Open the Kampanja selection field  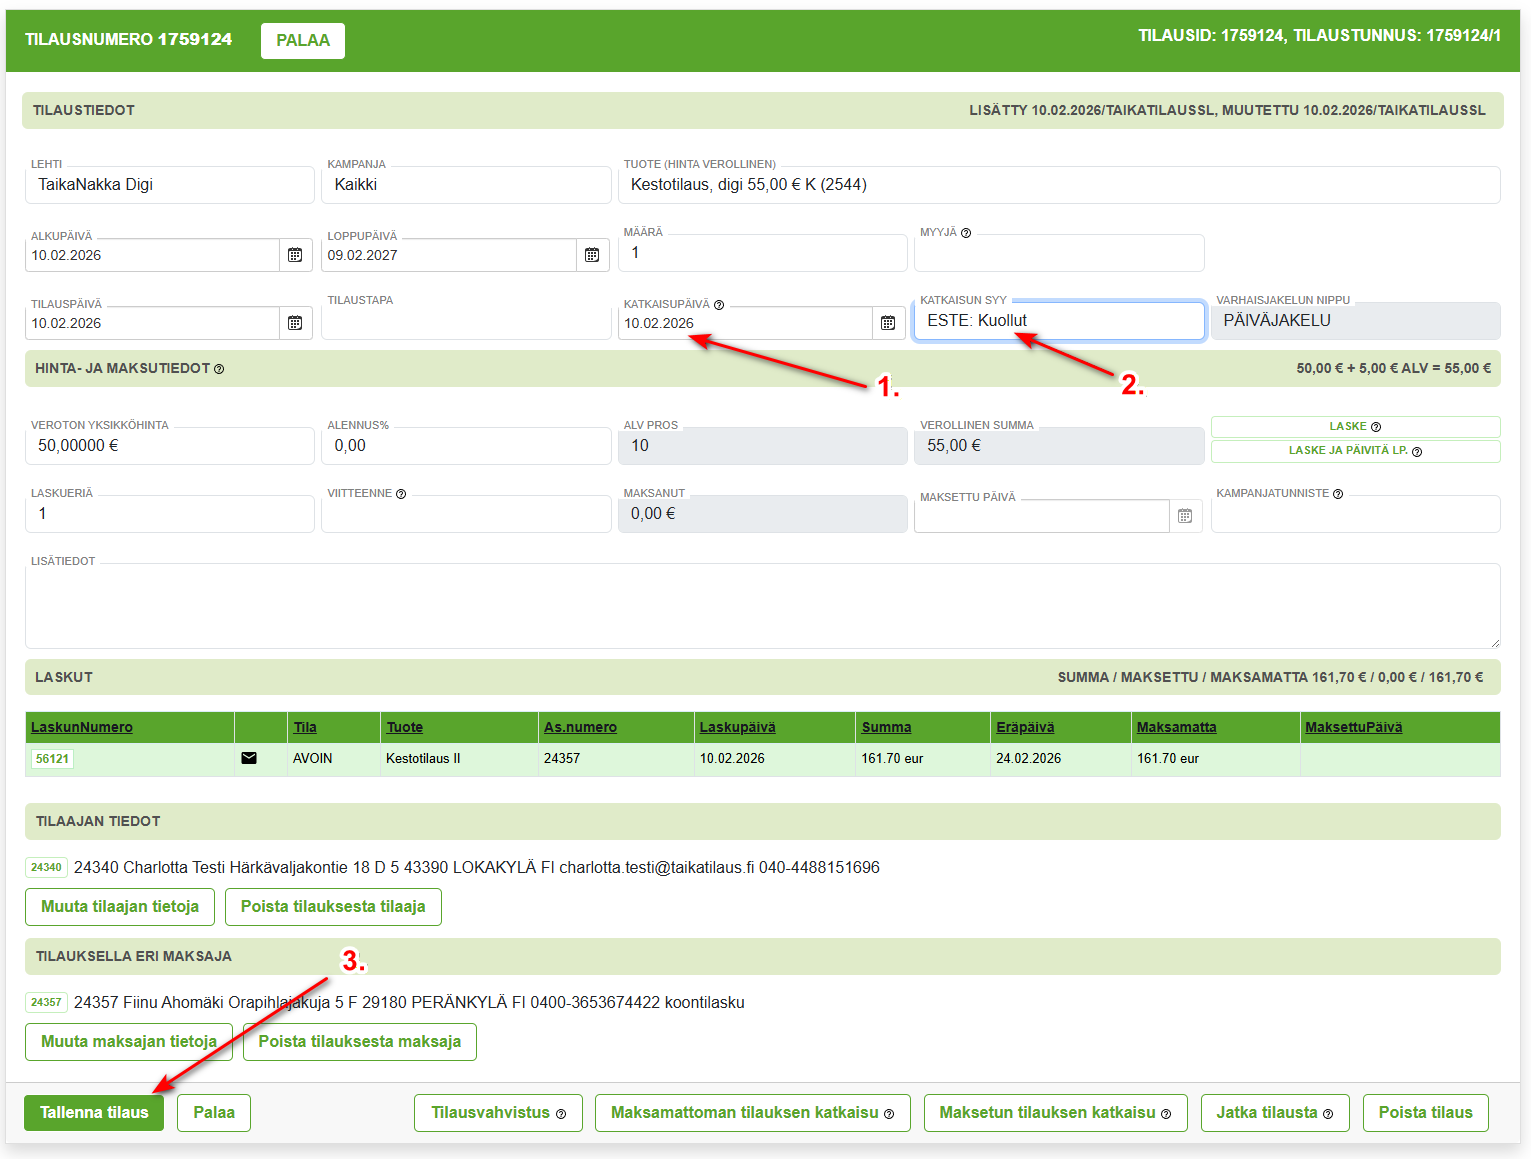click(x=466, y=185)
